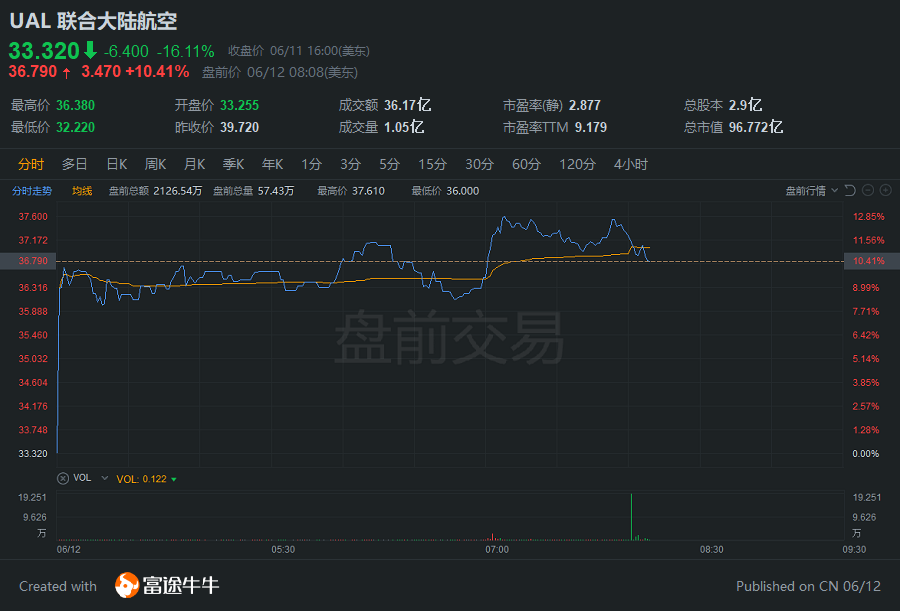Click the +10.41% pre-market change
Screen dimensions: 900x611
157,72
